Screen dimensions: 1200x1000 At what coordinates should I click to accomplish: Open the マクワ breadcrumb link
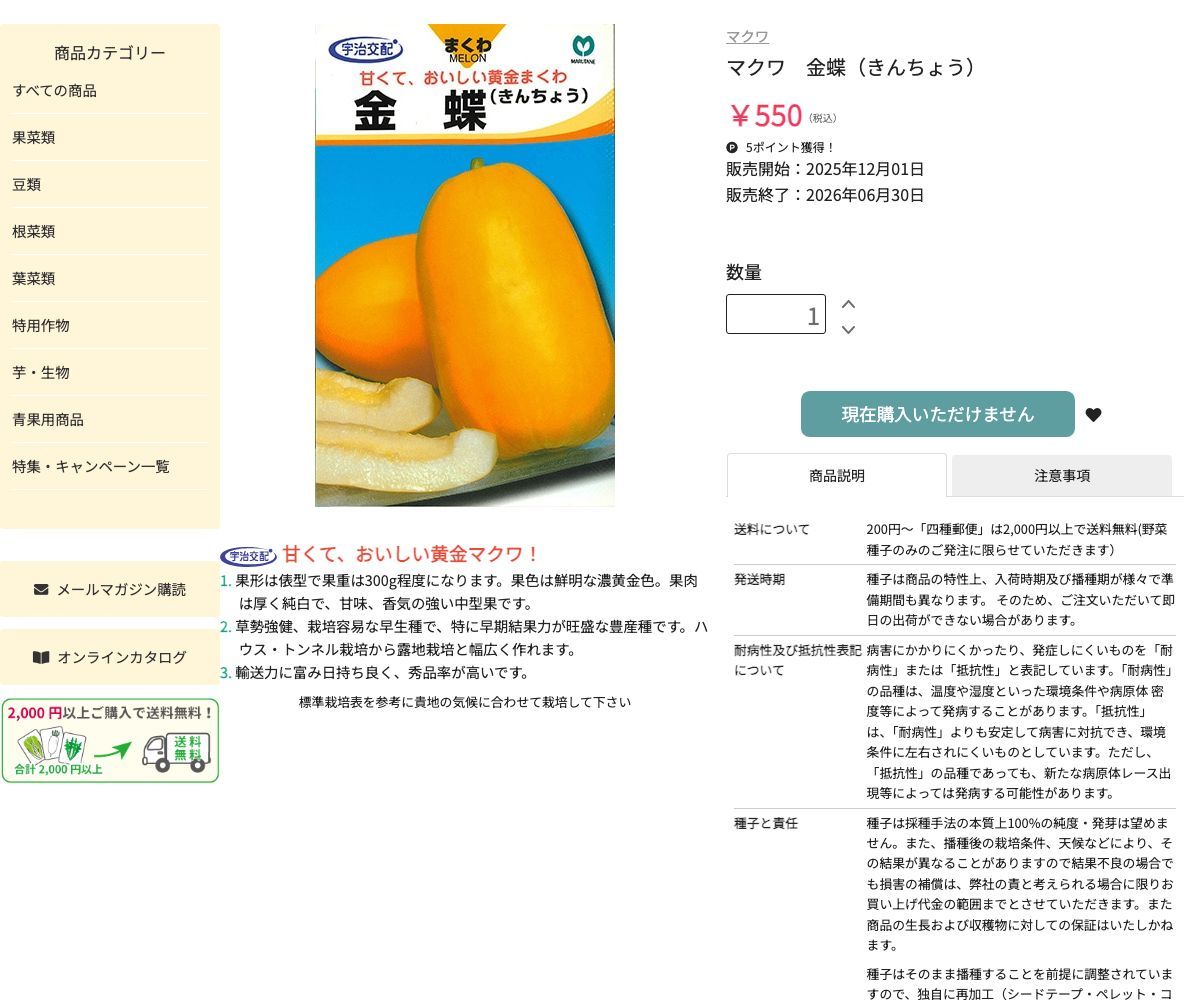(x=747, y=37)
